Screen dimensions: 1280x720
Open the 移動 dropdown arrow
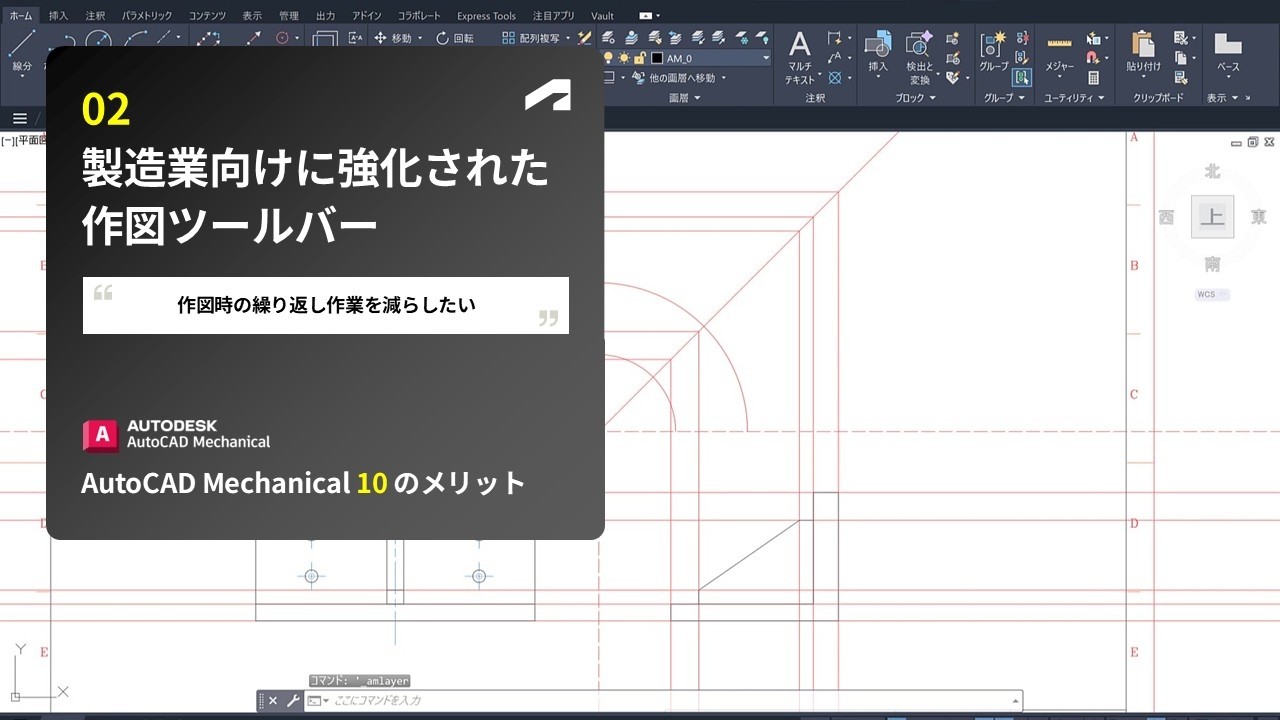point(419,38)
